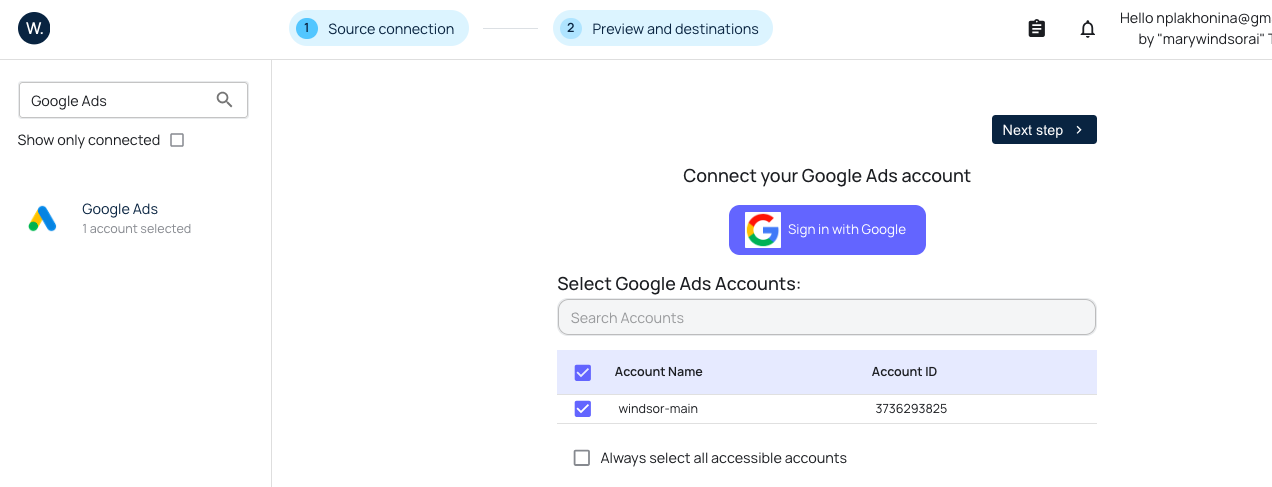Click the search magnifier icon
This screenshot has height=487, width=1272.
(x=225, y=100)
